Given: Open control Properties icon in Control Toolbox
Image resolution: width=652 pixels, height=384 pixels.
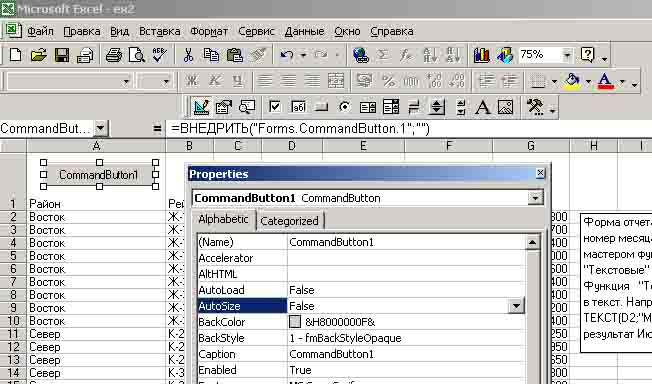Looking at the screenshot, I should coord(224,107).
